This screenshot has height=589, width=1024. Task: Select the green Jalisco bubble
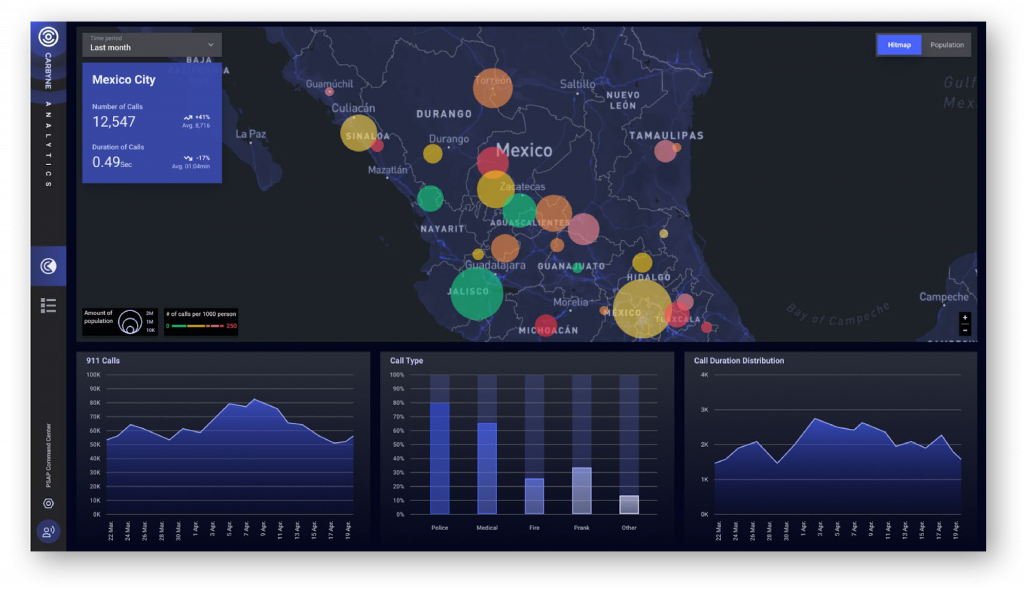[x=476, y=292]
